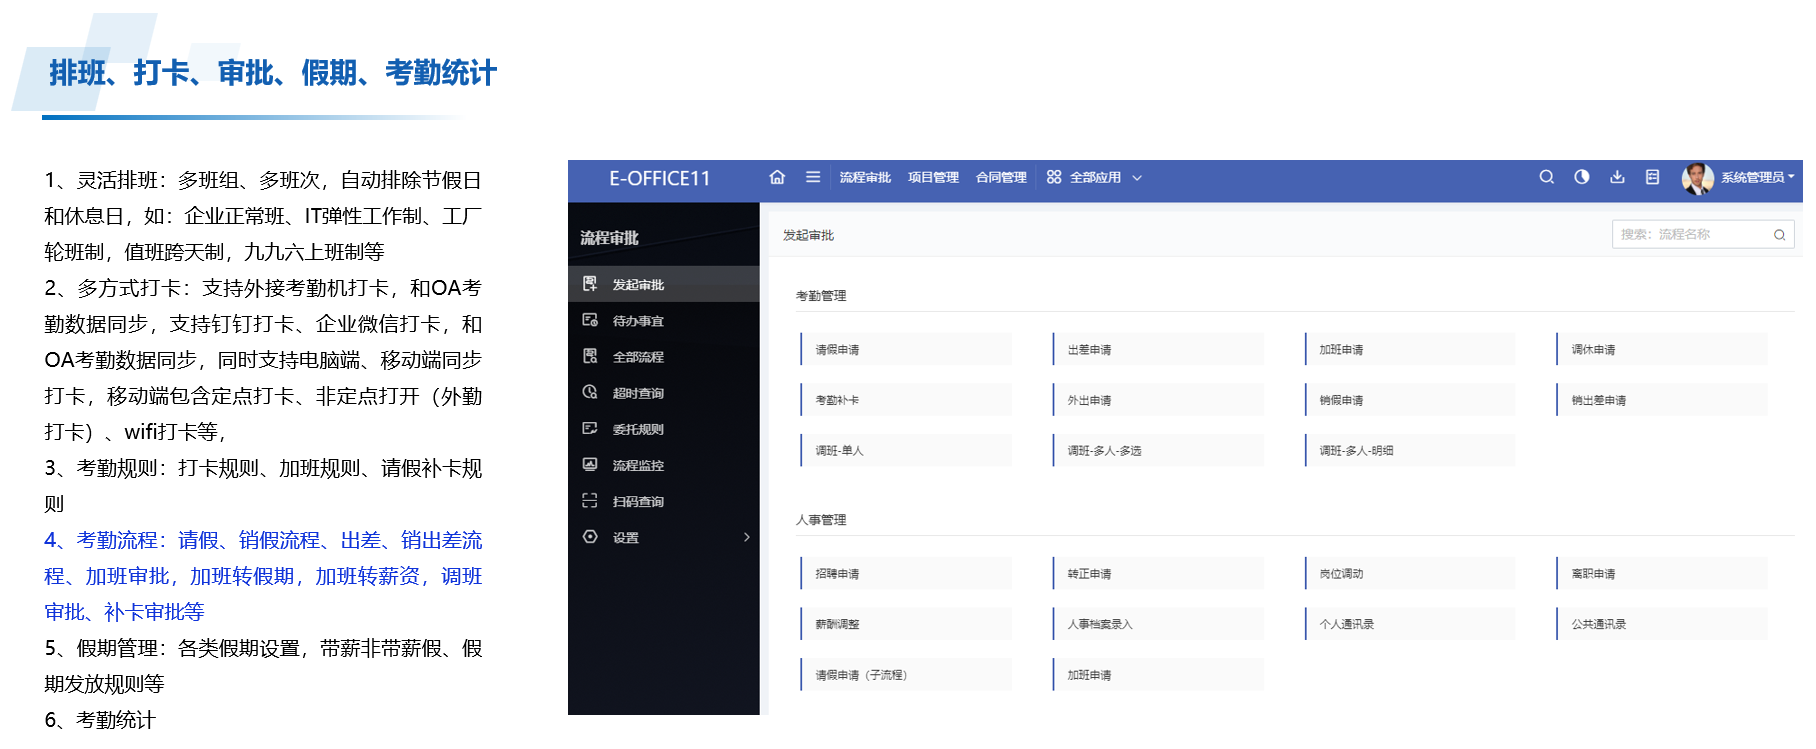Open 发起审批 in the sidebar
This screenshot has width=1816, height=749.
[x=664, y=284]
